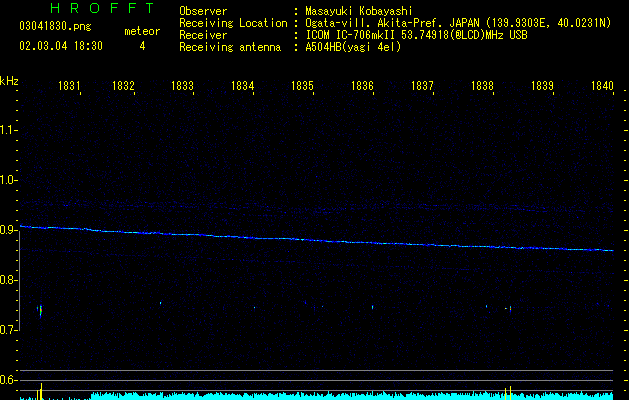The image size is (629, 400).
Task: Select the filename 03041830.png
Action: [x=55, y=27]
